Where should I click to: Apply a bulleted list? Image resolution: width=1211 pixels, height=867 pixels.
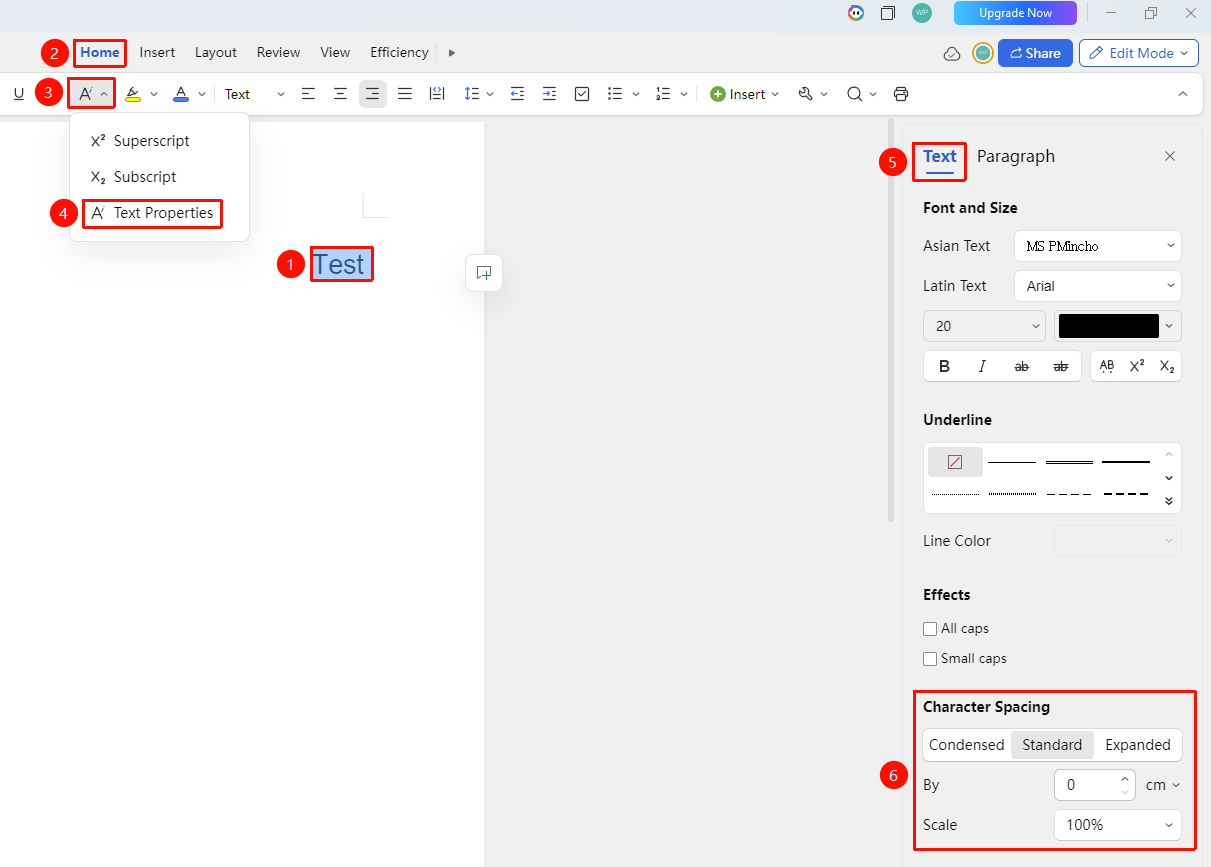coord(616,94)
